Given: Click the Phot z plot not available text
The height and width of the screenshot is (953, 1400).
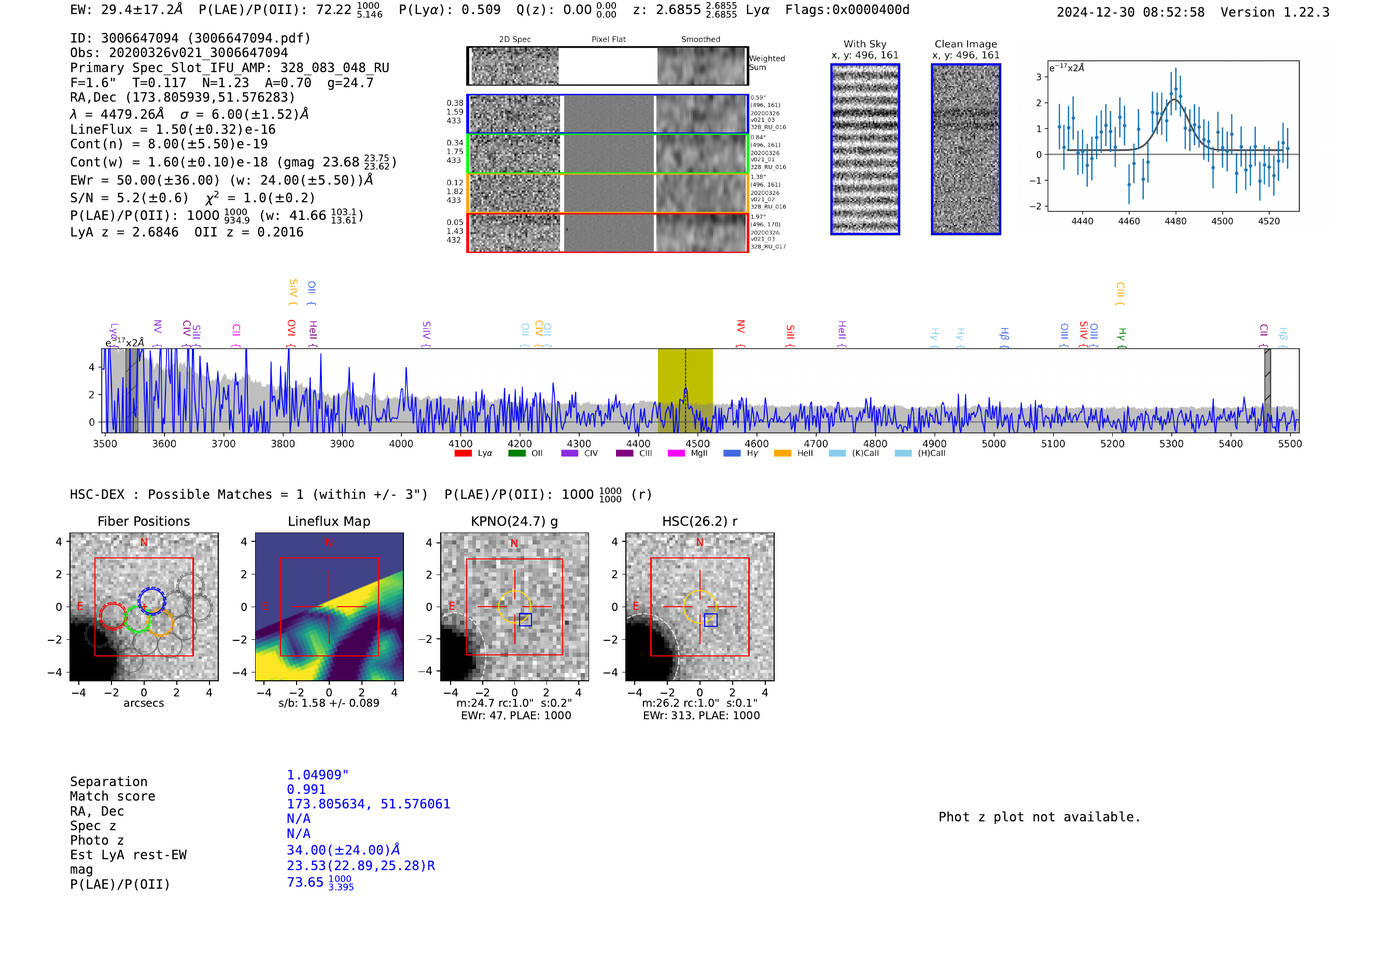Looking at the screenshot, I should [1039, 817].
